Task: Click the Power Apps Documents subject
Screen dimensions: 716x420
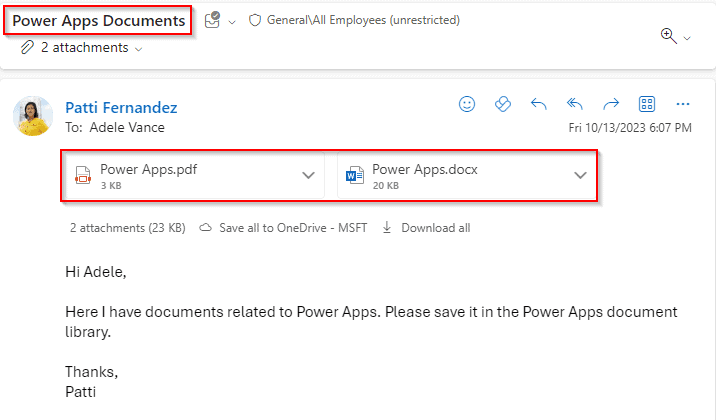Action: (x=99, y=21)
